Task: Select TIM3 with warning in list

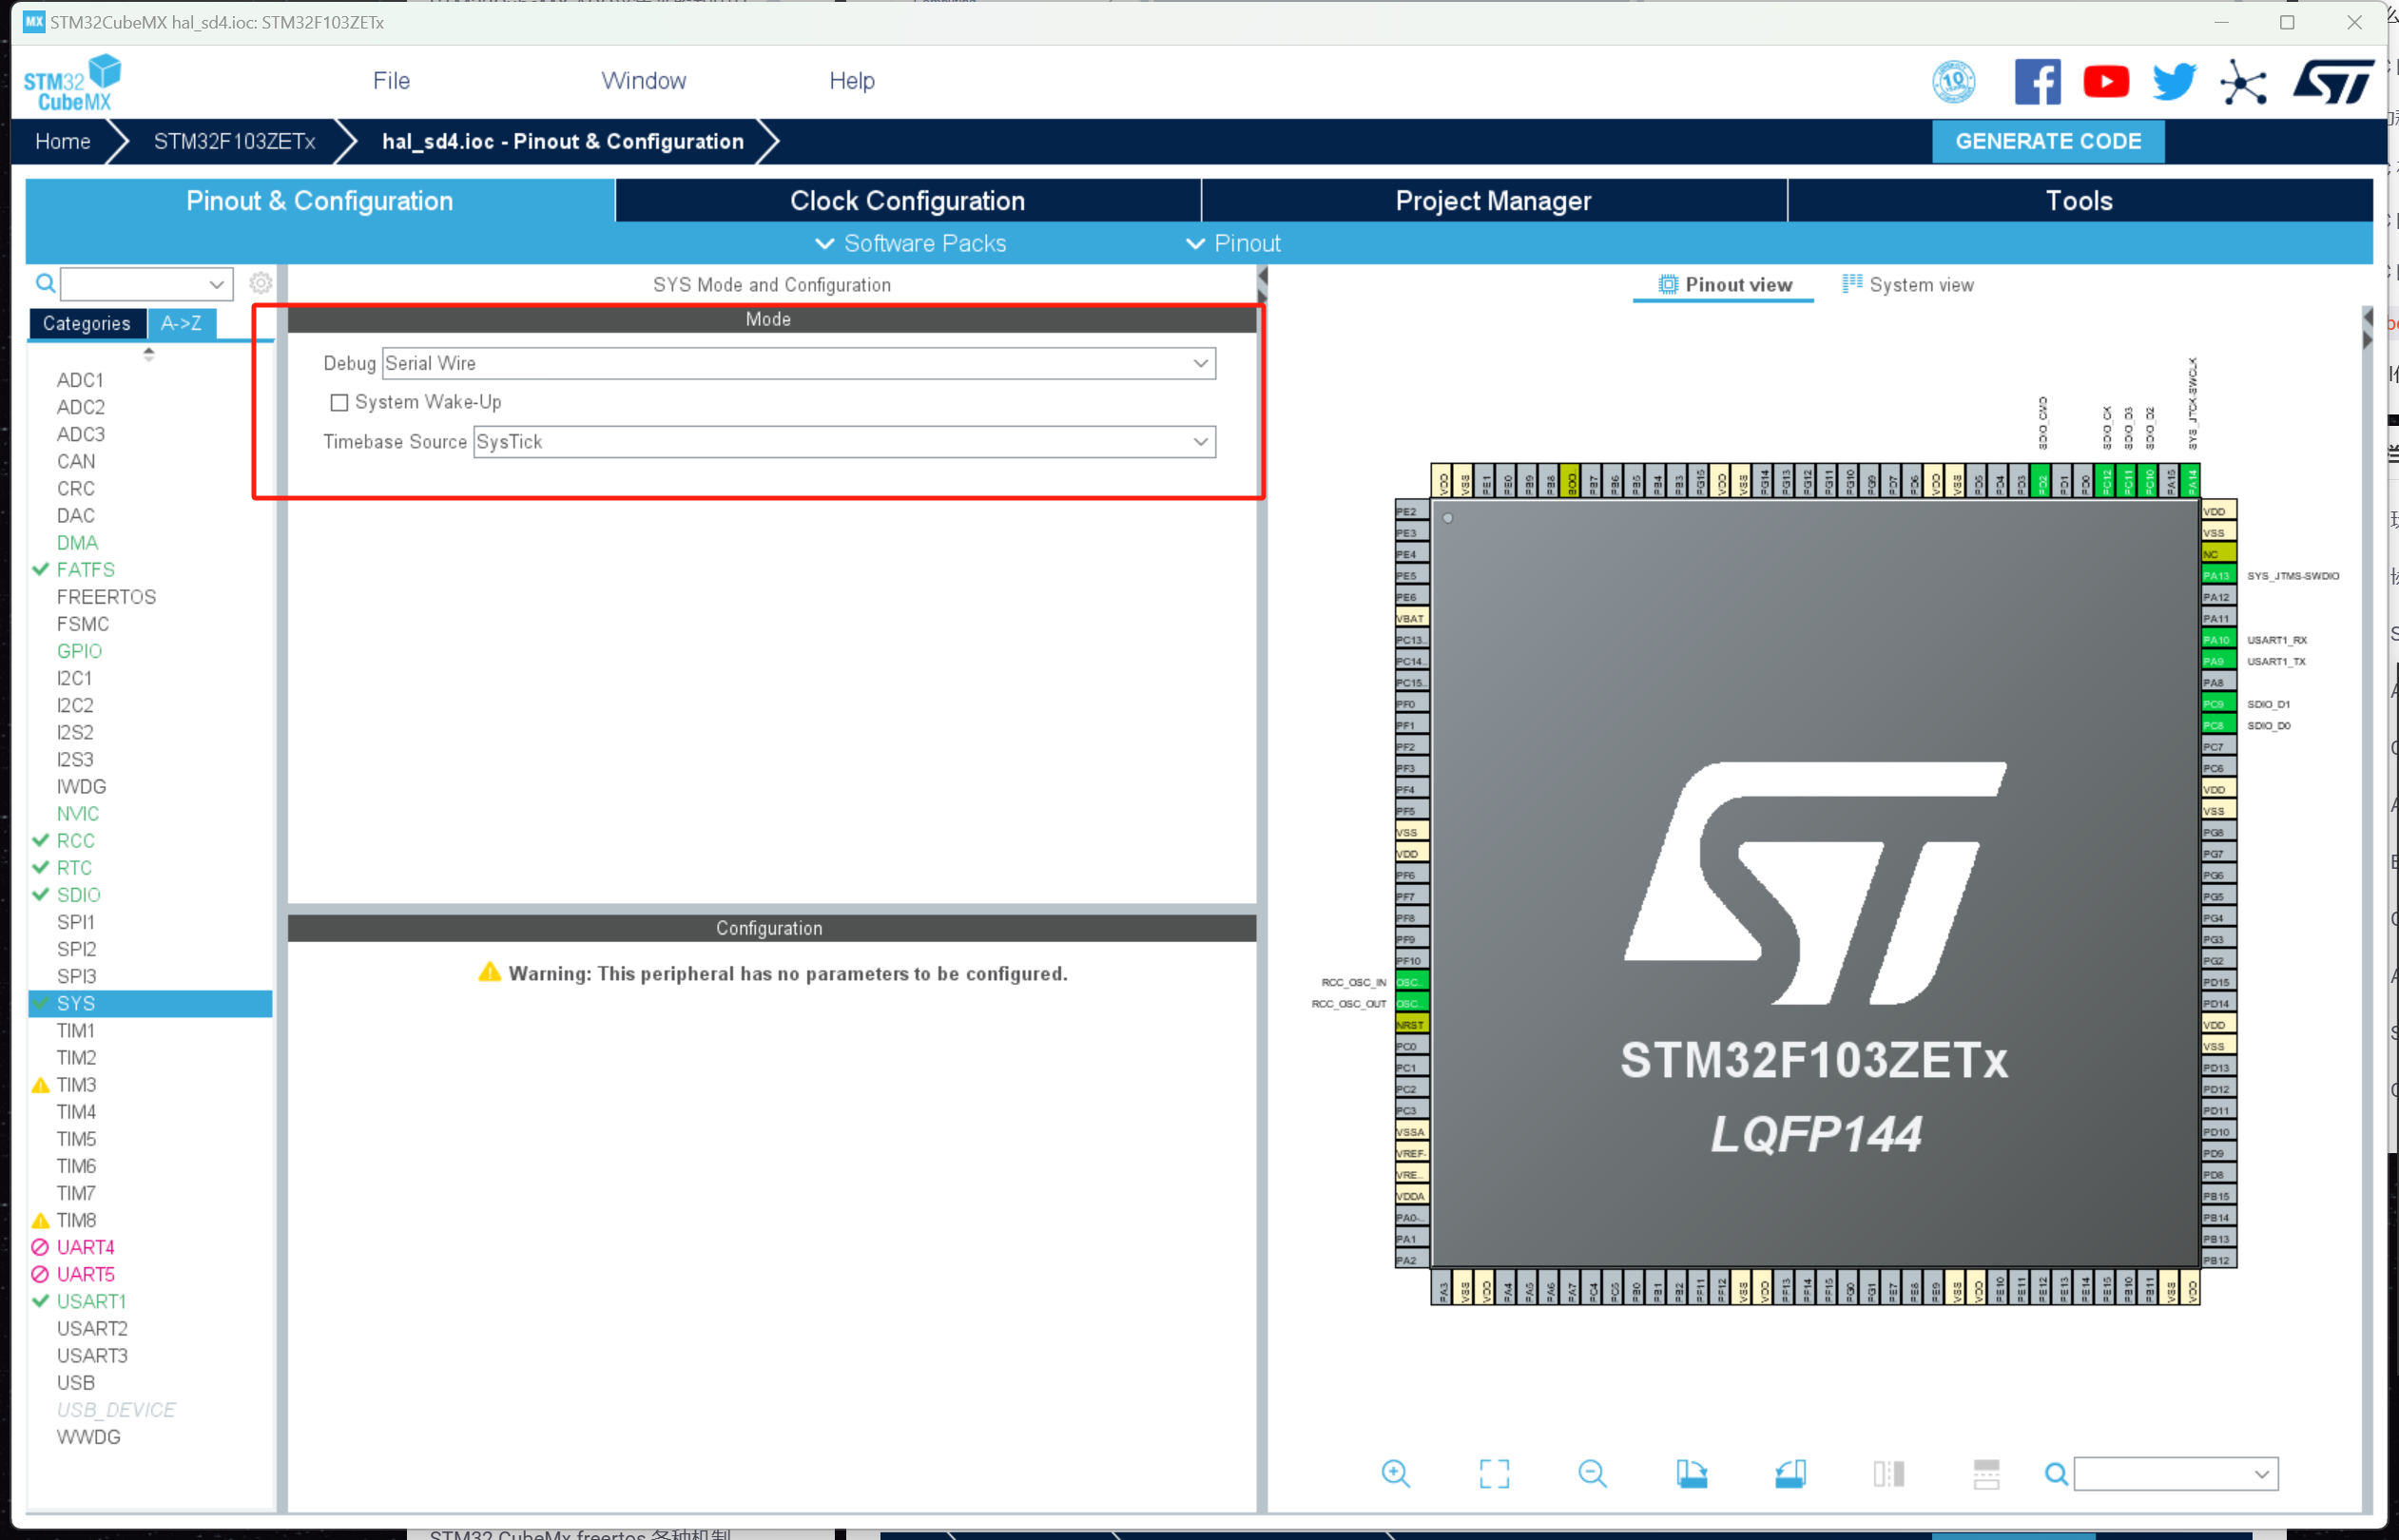Action: (76, 1084)
